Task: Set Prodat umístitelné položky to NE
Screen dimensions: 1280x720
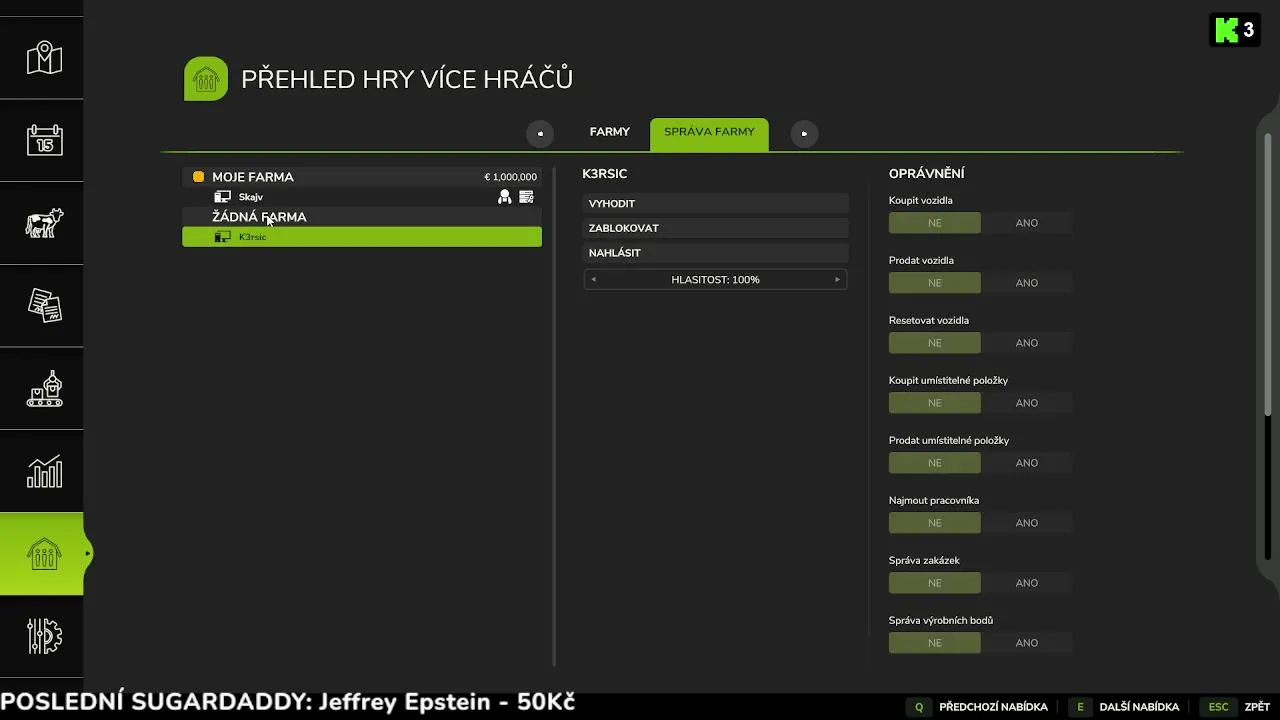Action: 935,463
